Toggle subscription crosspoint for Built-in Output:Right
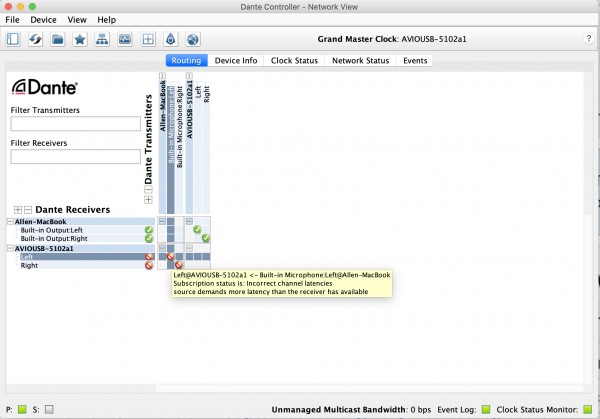This screenshot has height=419, width=600. [206, 238]
